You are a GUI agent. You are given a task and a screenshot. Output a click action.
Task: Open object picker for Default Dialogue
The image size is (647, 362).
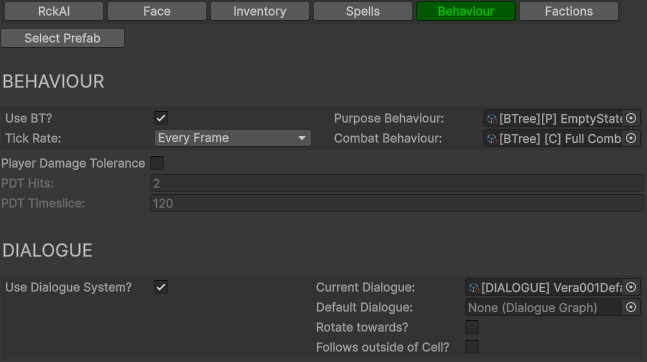(631, 307)
